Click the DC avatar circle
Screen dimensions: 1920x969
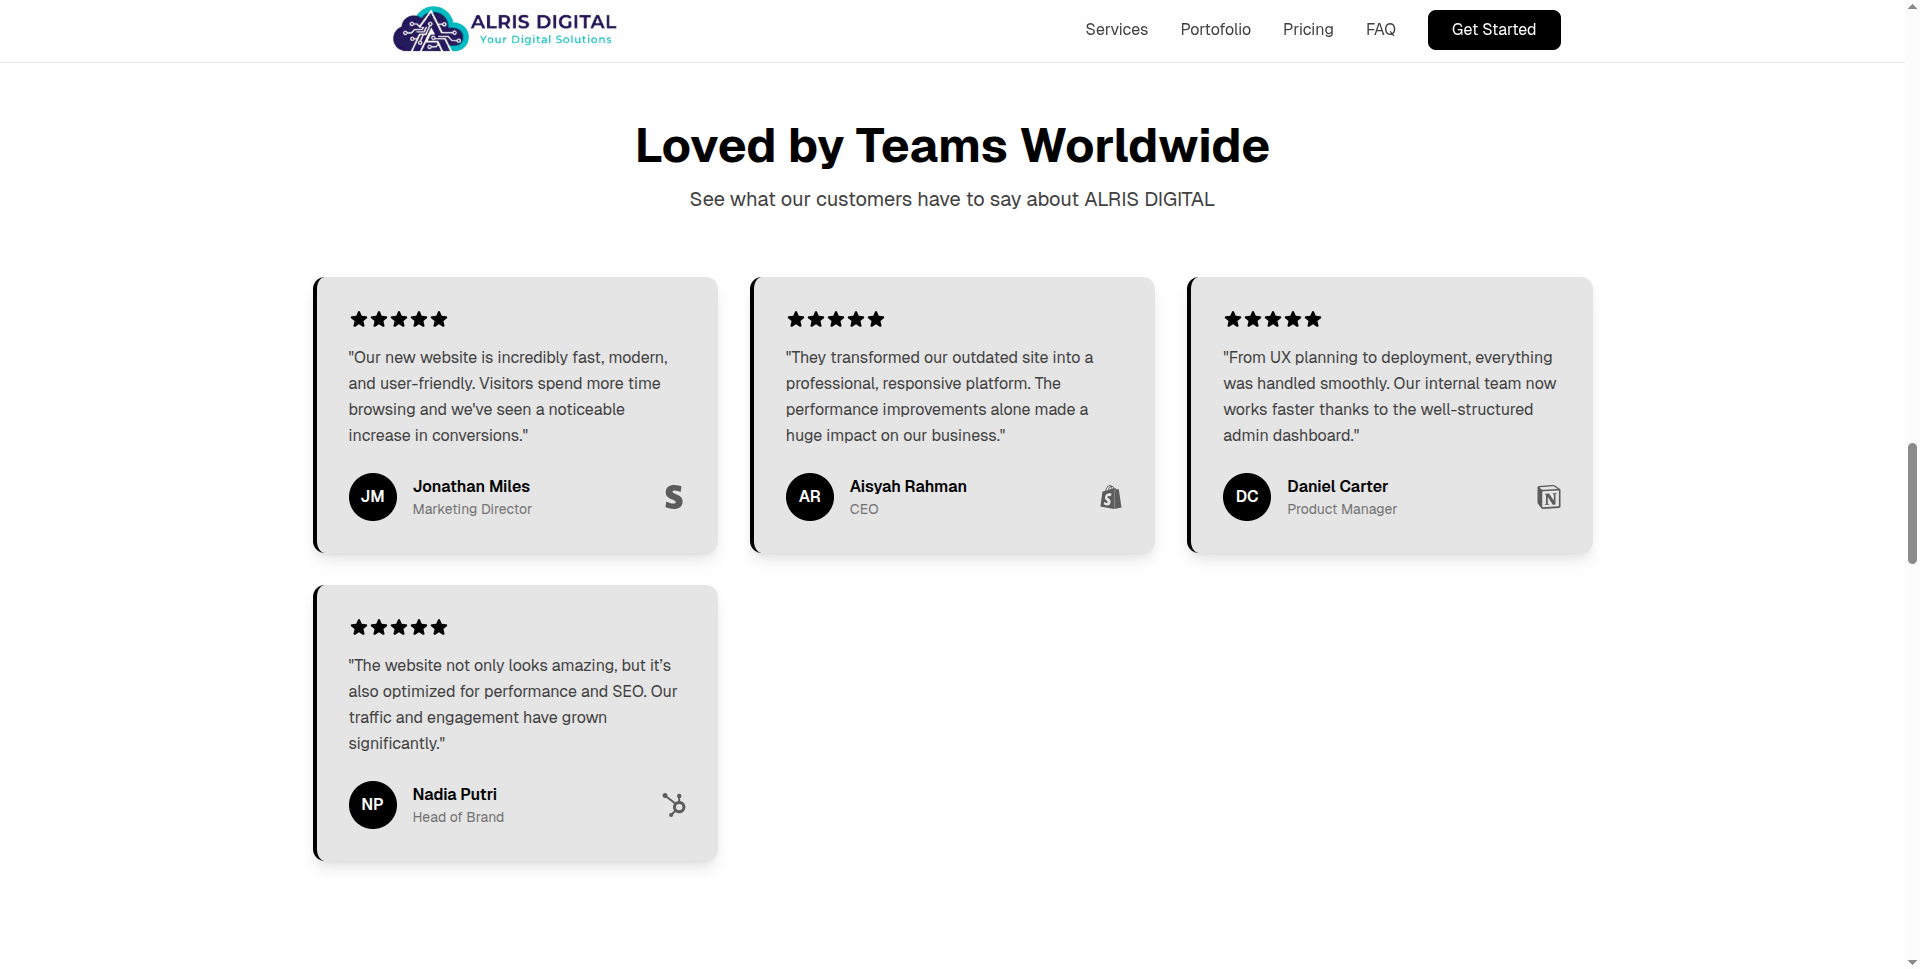click(x=1247, y=497)
